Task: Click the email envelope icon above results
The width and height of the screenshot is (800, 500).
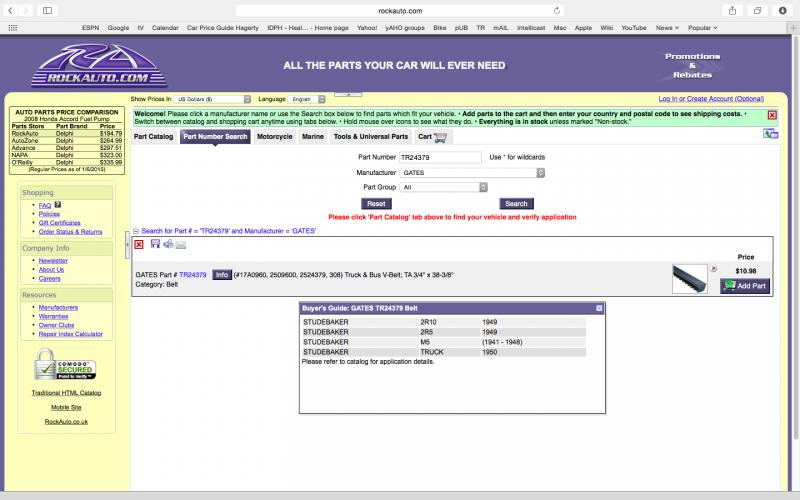Action: point(181,244)
